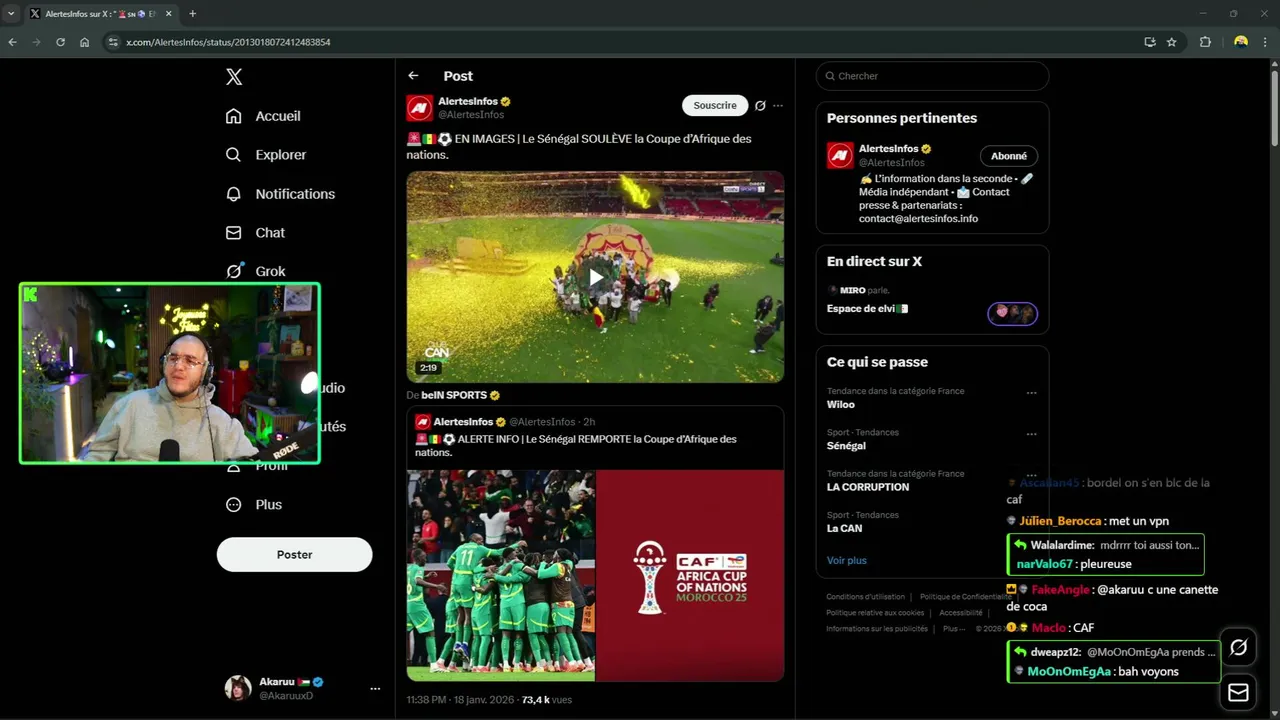
Task: Open the Wiloo trend
Action: pos(840,405)
